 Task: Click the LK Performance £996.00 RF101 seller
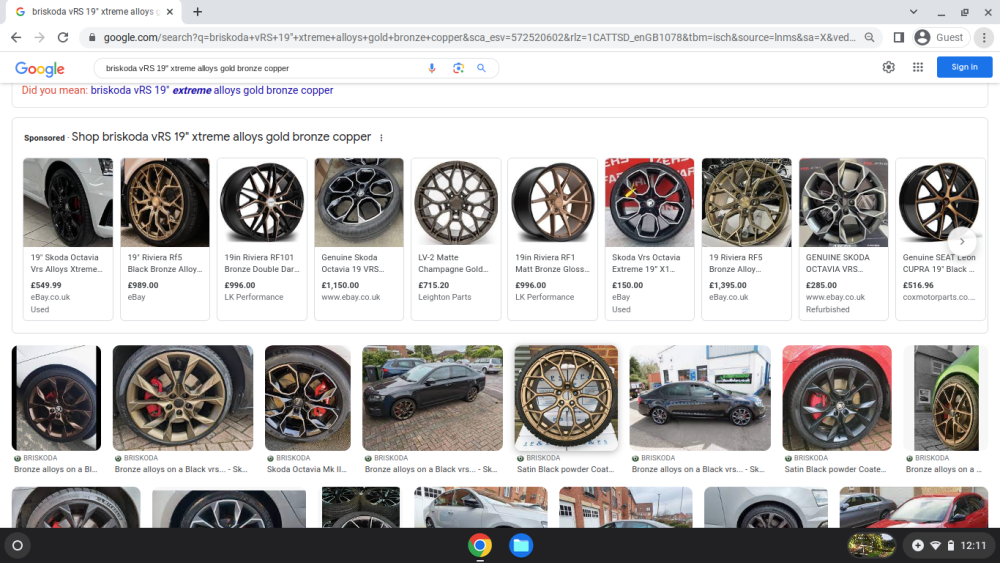coord(254,297)
